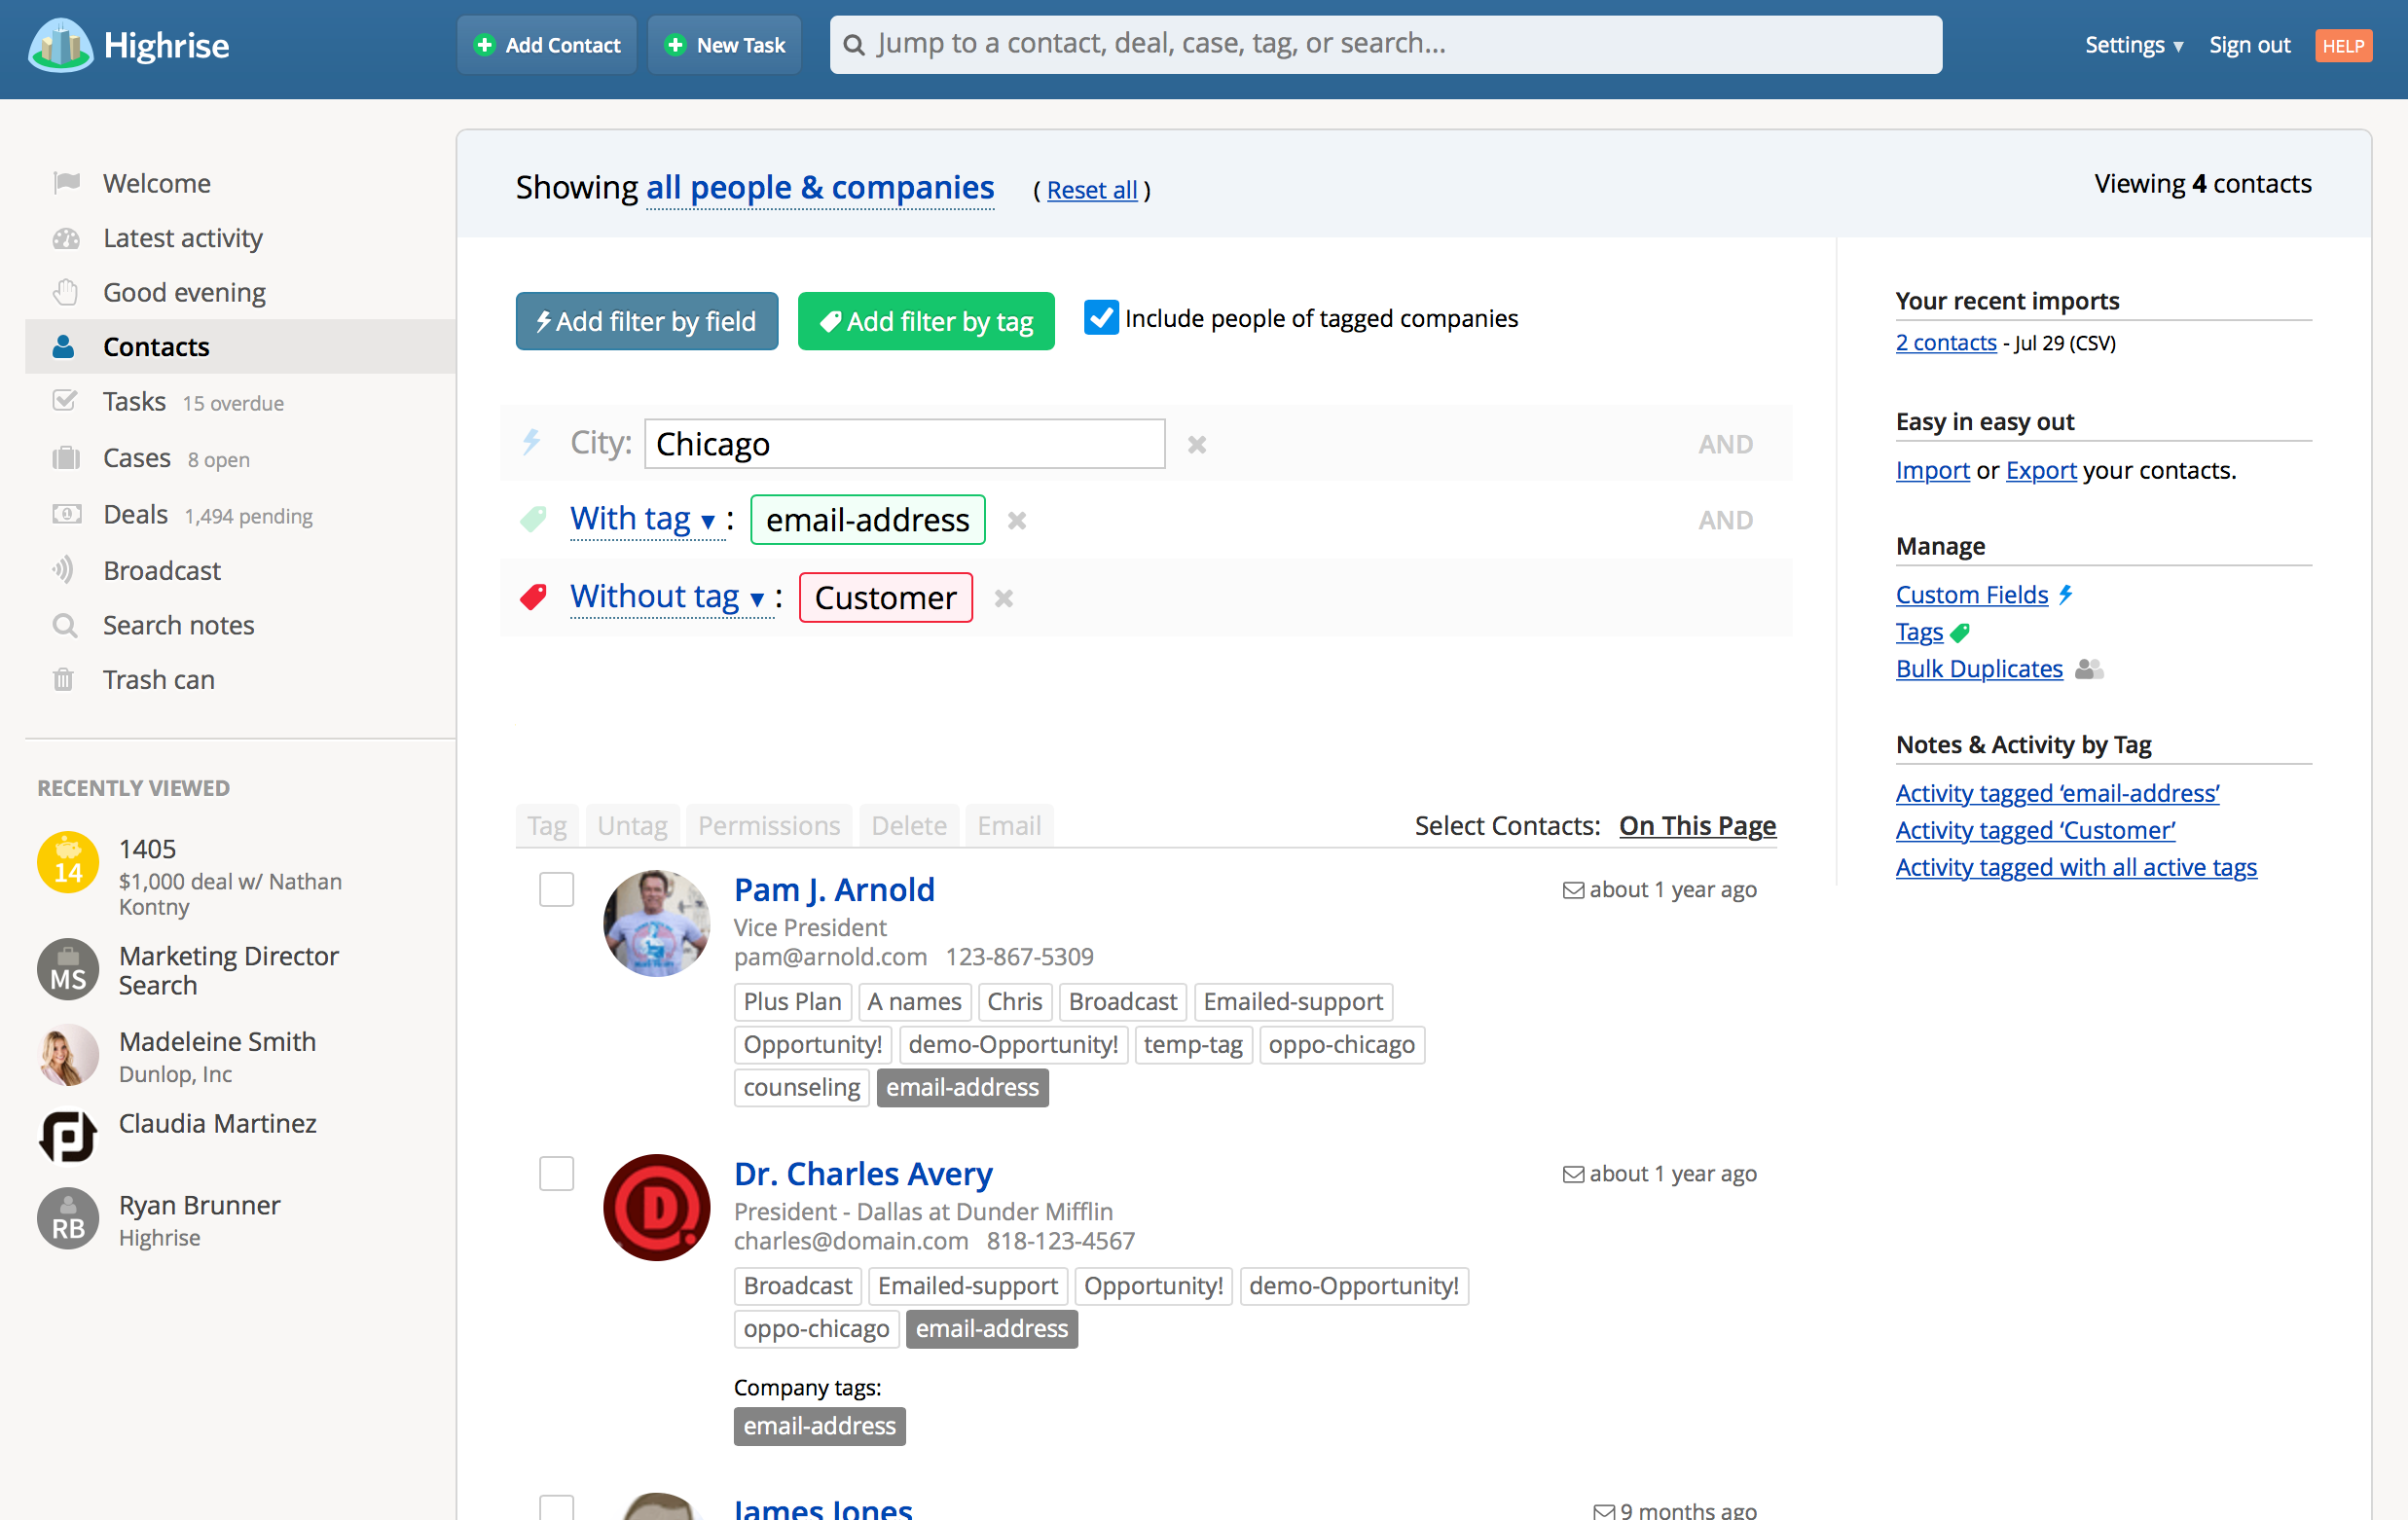This screenshot has width=2408, height=1520.
Task: Click the Tasks checkmark icon
Action: pos(65,401)
